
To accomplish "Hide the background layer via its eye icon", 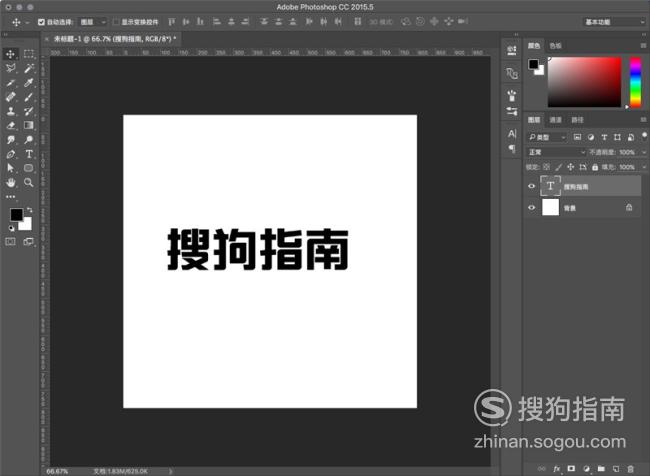I will point(531,207).
